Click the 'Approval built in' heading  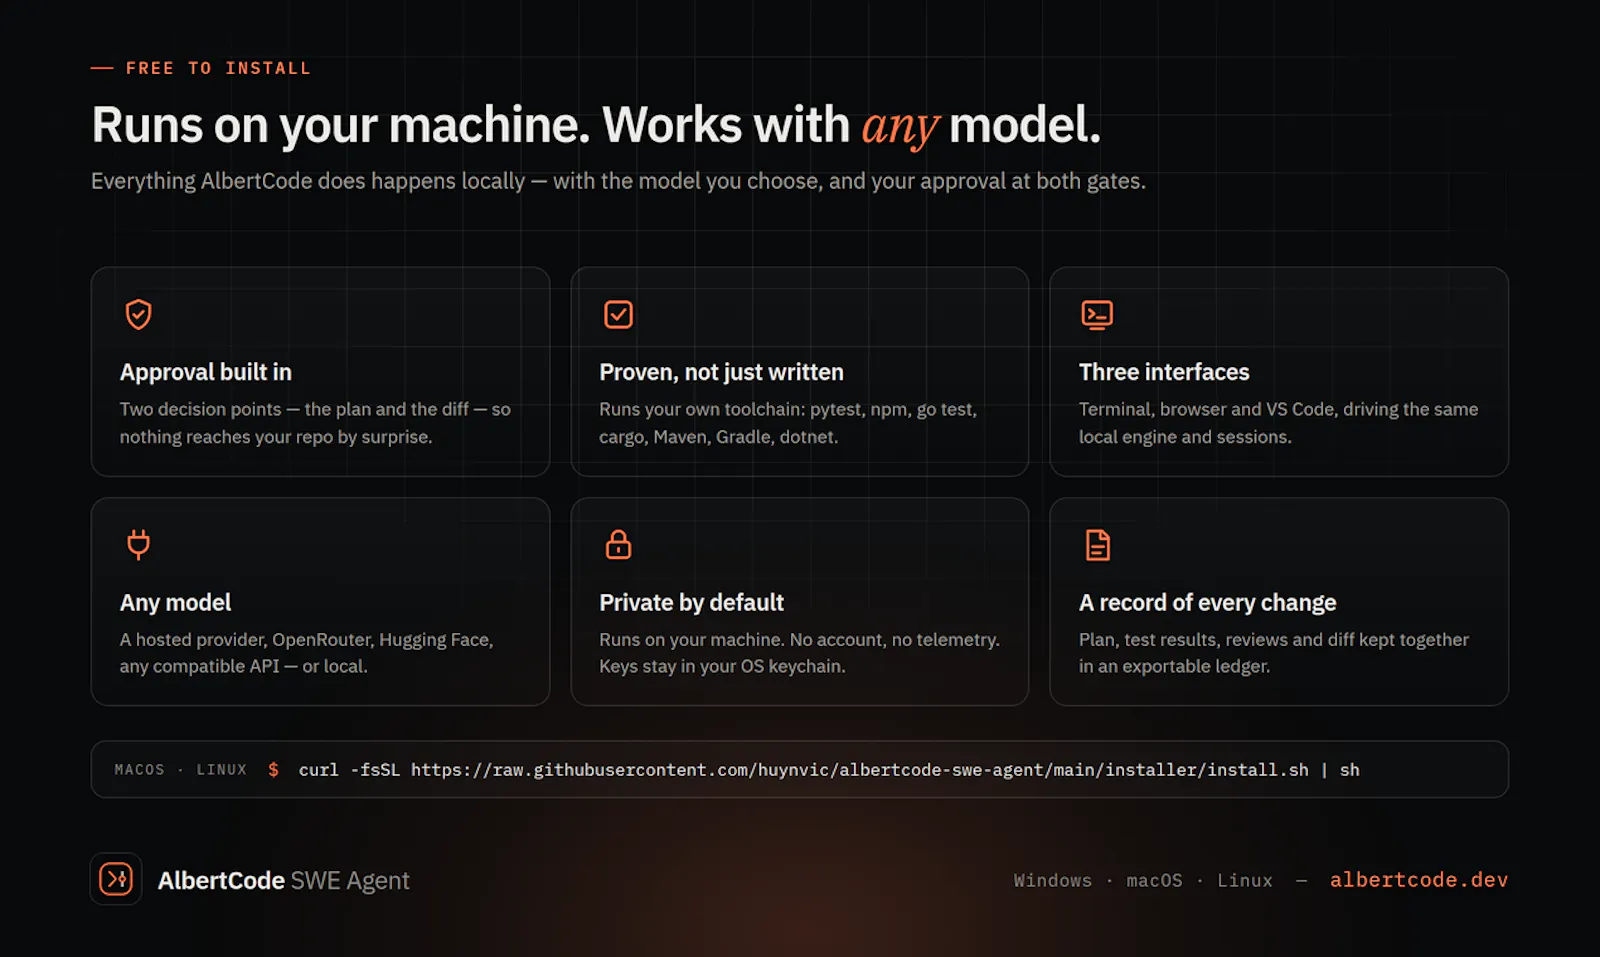(x=206, y=372)
